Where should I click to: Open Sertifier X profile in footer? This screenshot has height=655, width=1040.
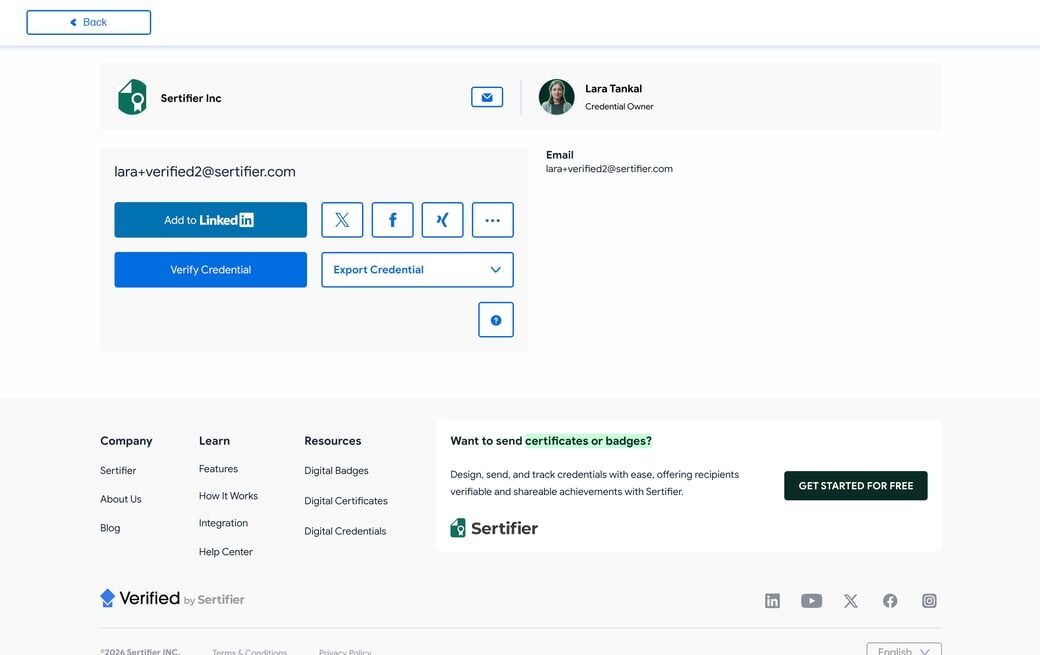(850, 601)
